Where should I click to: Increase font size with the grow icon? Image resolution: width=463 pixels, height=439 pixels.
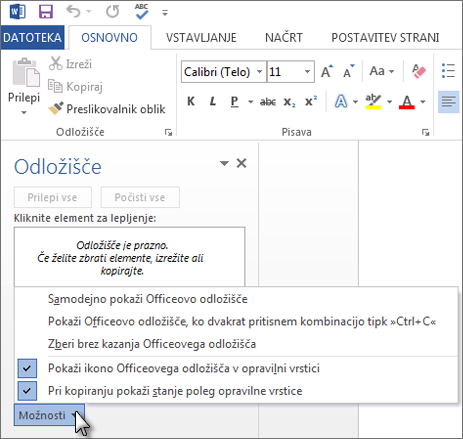click(x=327, y=71)
